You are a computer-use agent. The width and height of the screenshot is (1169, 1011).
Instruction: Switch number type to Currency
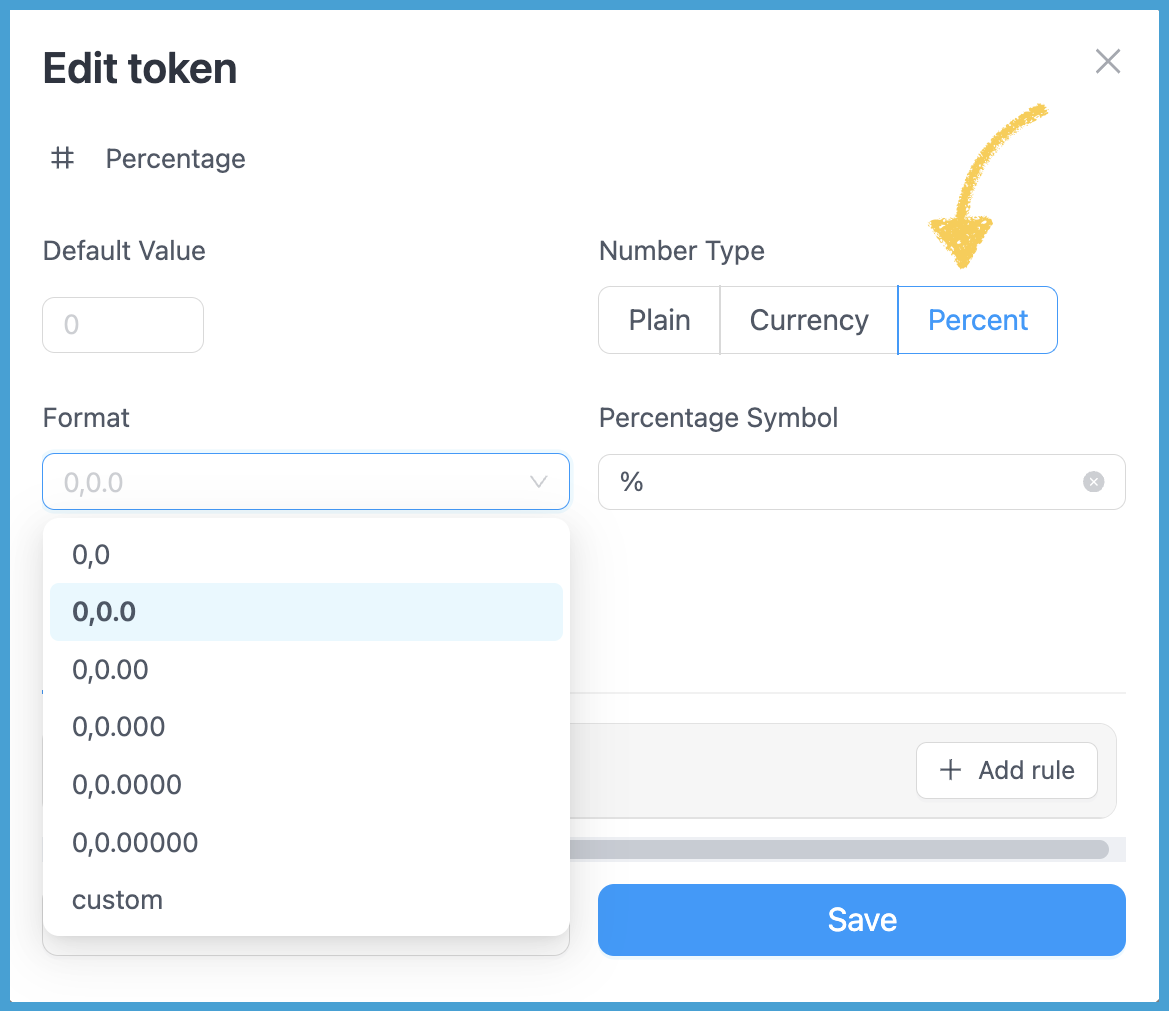click(x=809, y=320)
